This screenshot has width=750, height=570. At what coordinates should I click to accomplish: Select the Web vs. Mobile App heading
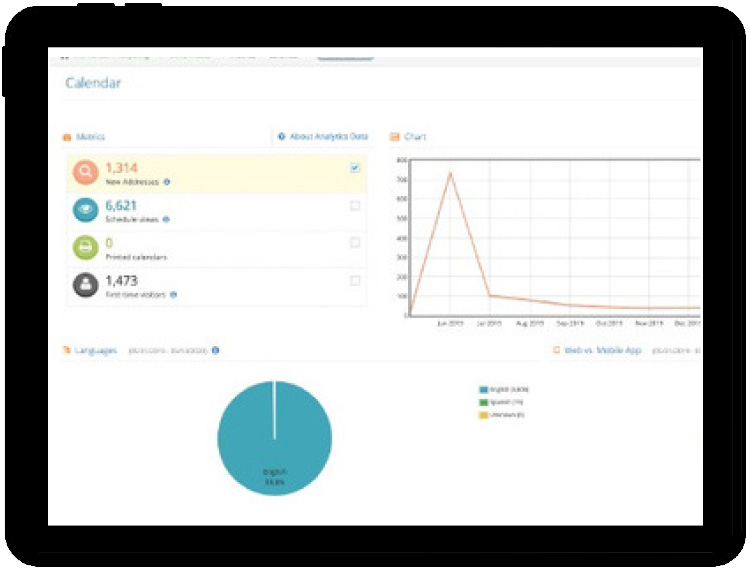[600, 351]
